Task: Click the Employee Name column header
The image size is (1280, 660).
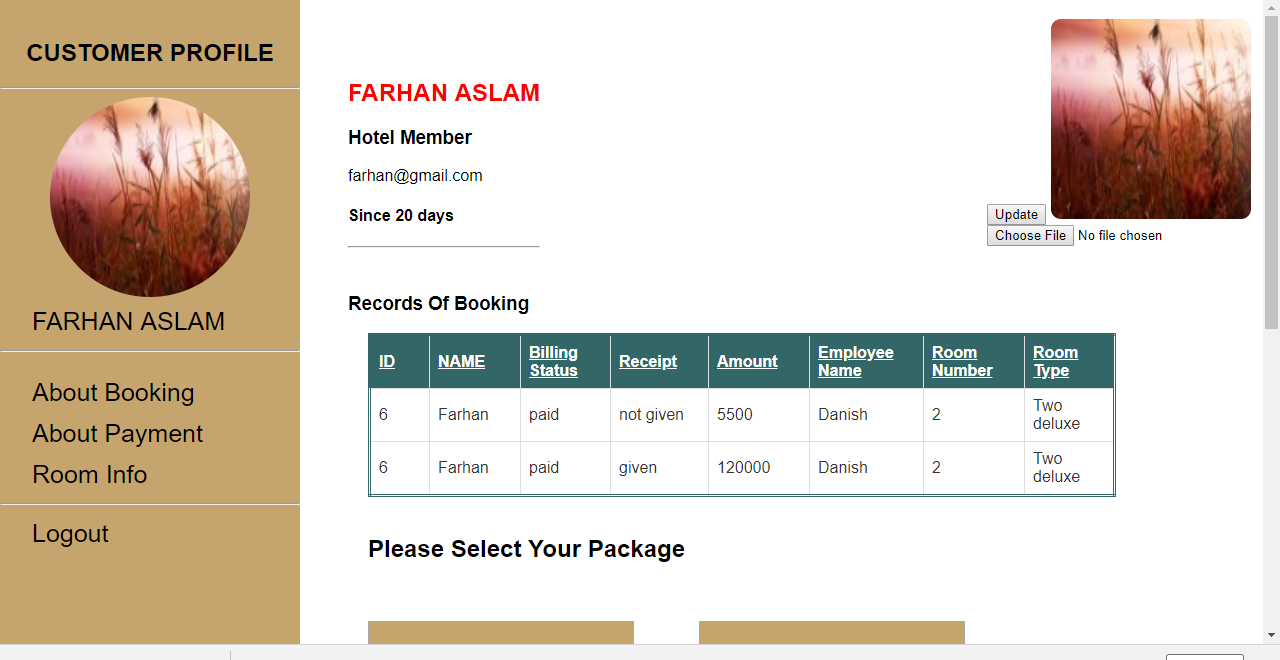Action: click(x=855, y=362)
